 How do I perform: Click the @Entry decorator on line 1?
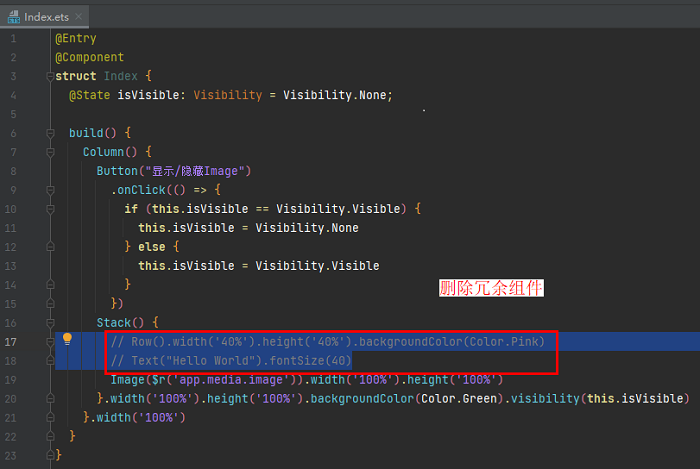coord(75,38)
